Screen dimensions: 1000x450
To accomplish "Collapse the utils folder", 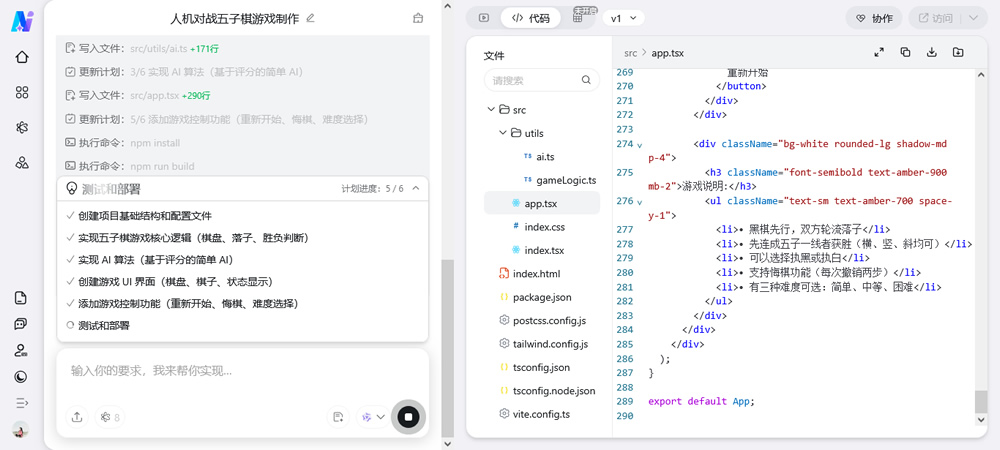I will coord(503,133).
